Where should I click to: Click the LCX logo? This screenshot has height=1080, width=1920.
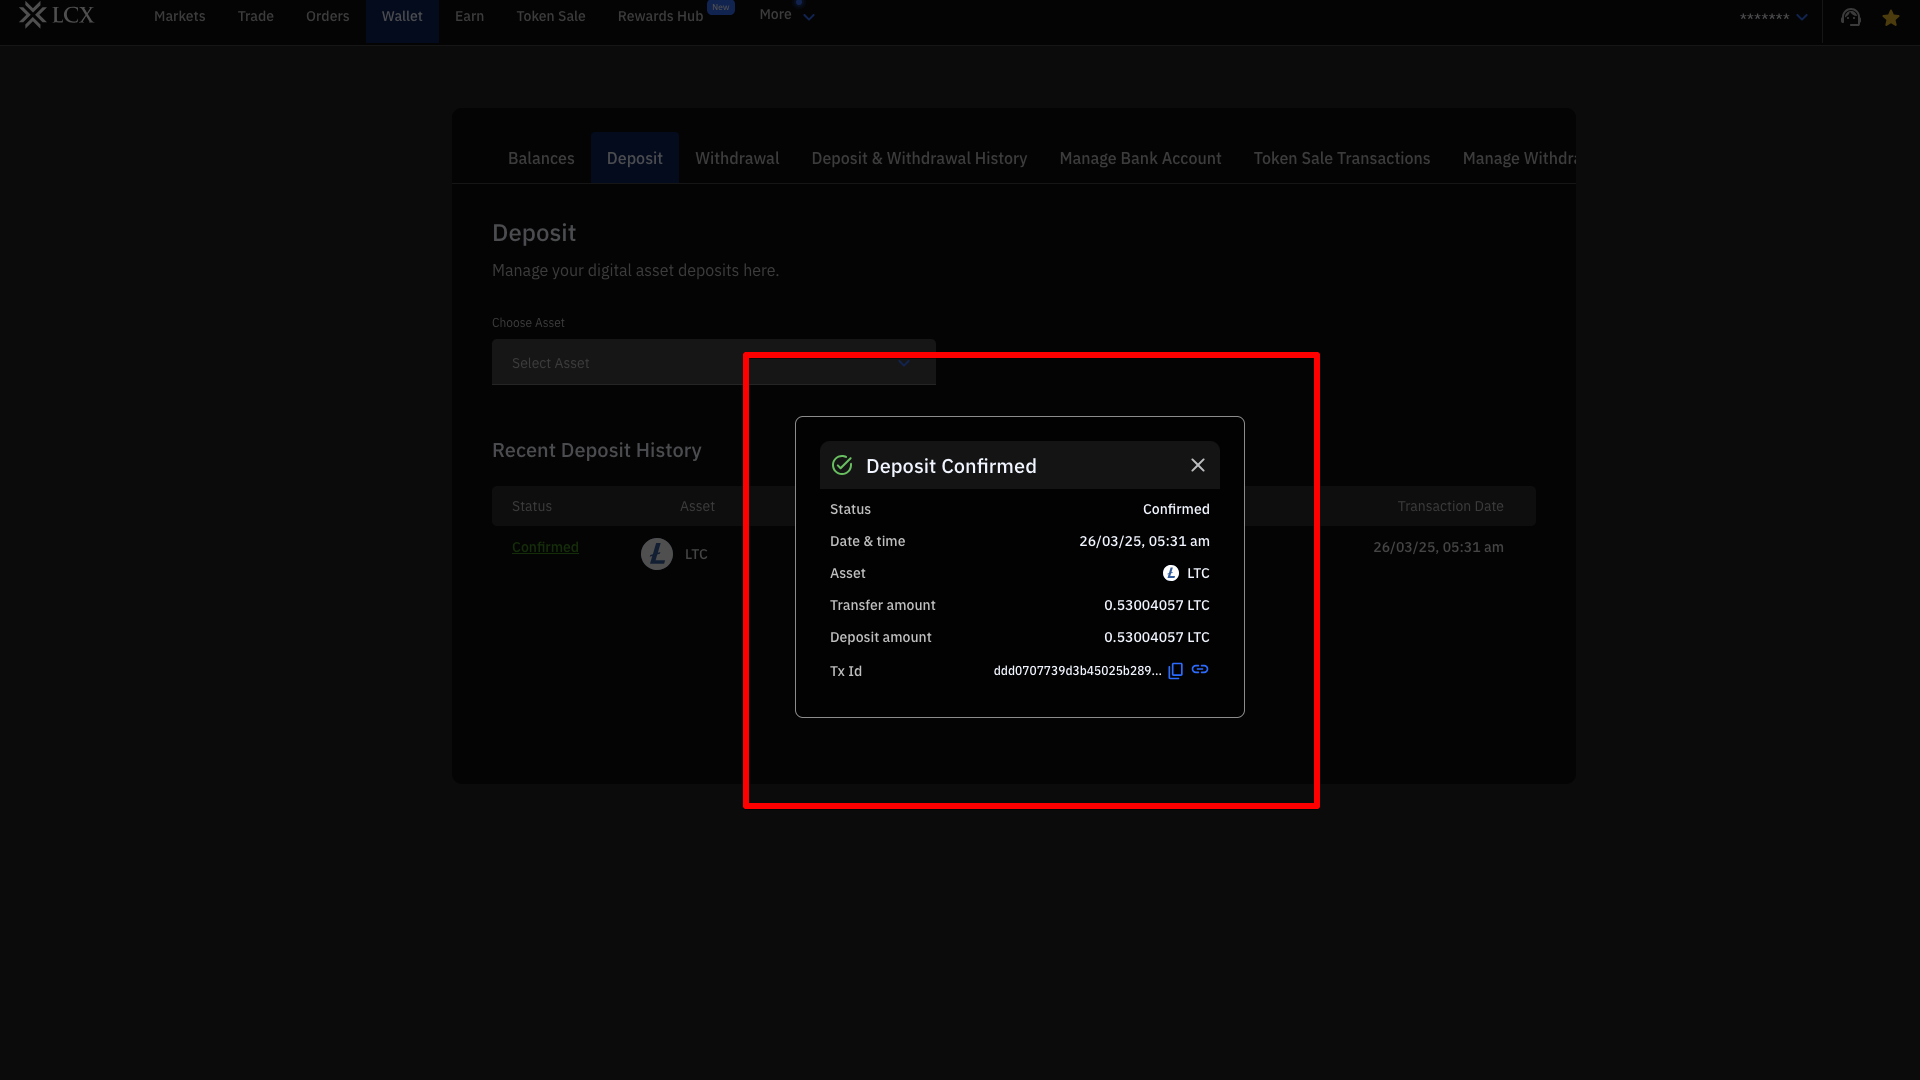(x=57, y=15)
